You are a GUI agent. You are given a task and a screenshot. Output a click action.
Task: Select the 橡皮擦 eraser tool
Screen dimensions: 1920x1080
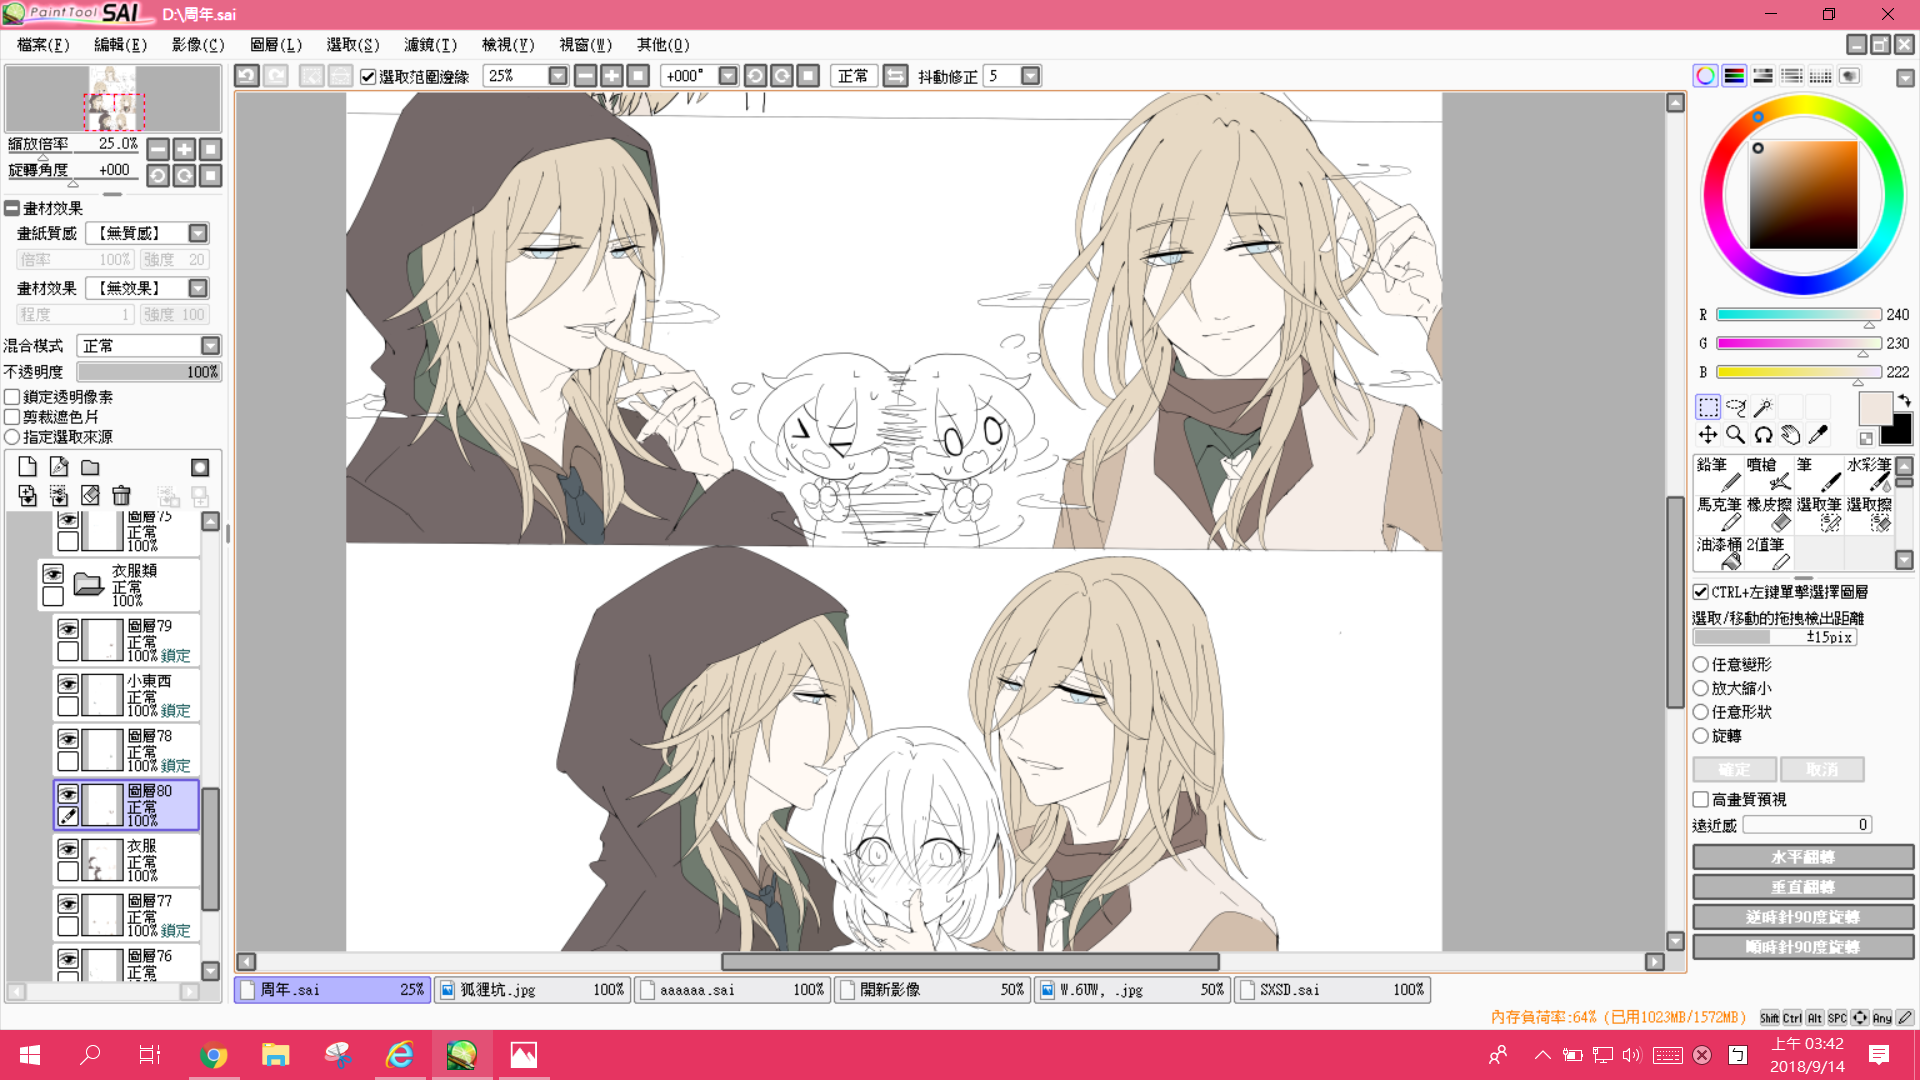(1769, 514)
